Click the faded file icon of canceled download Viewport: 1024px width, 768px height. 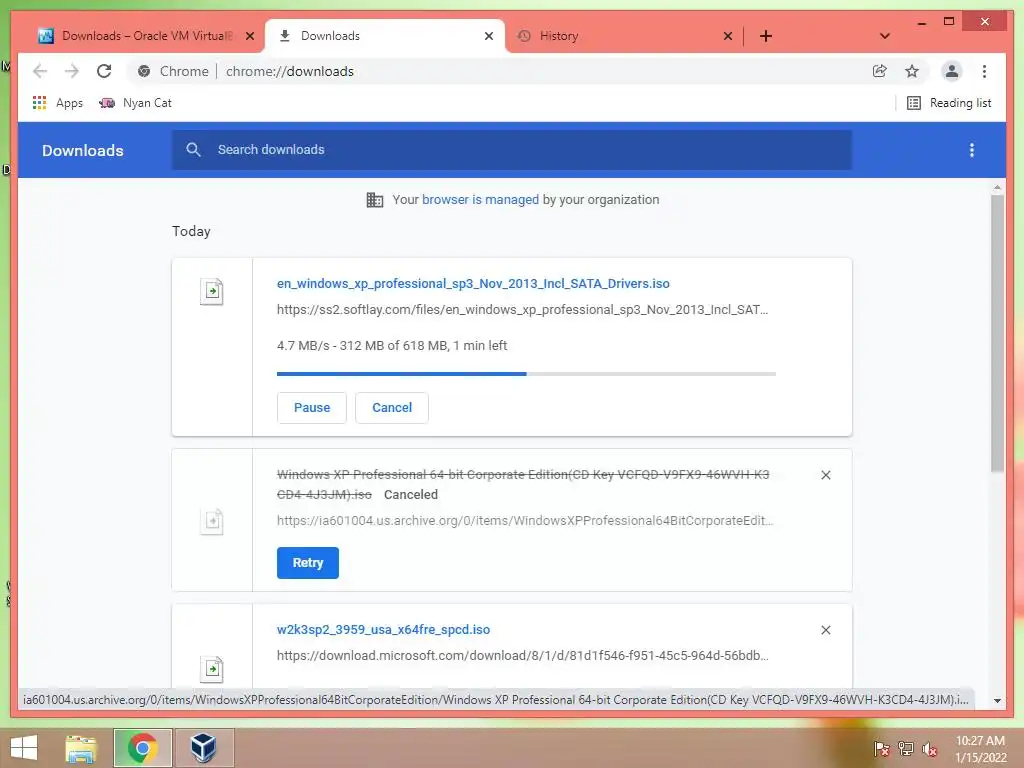tap(212, 521)
